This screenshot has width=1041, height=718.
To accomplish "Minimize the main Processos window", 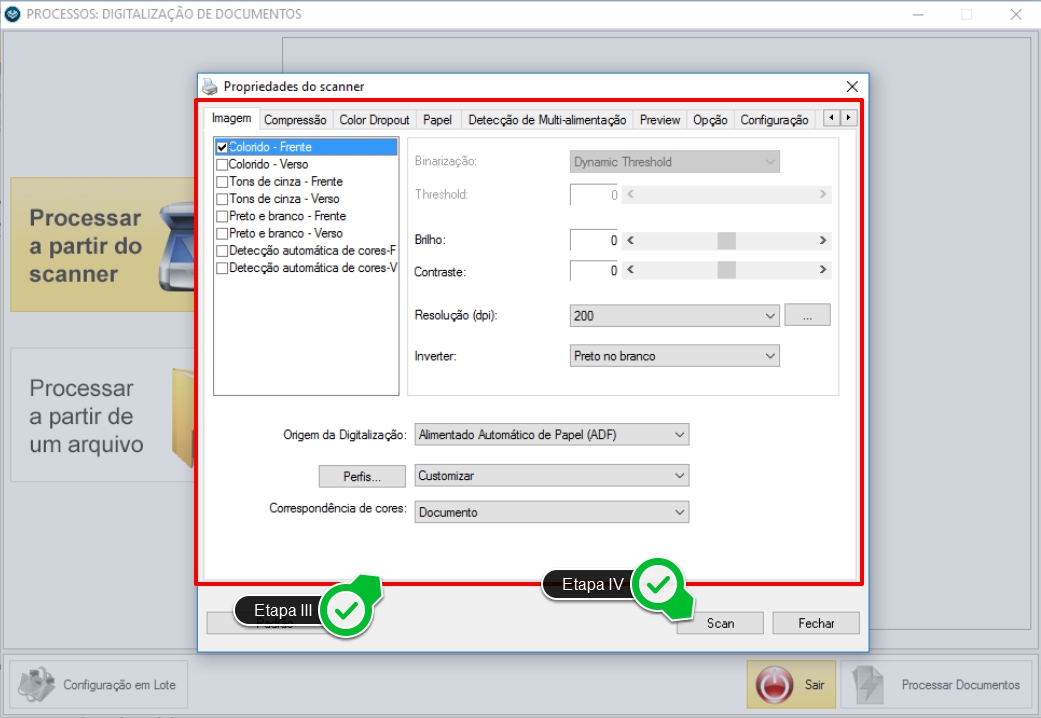I will click(918, 14).
